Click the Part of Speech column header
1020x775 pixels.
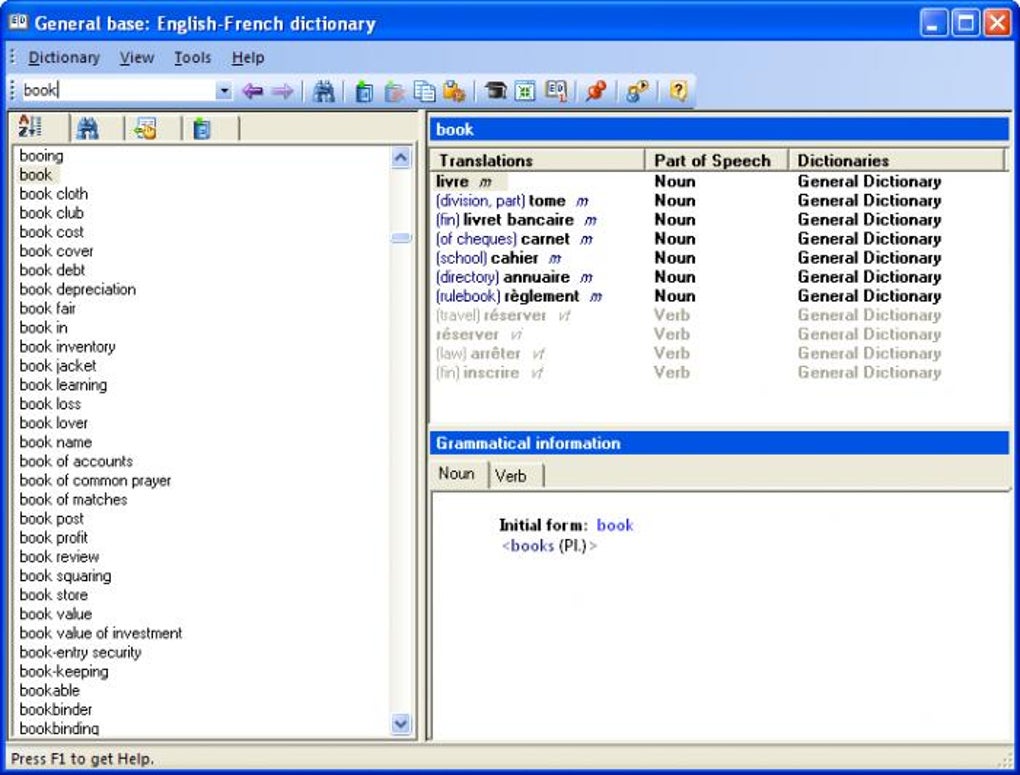click(x=716, y=161)
